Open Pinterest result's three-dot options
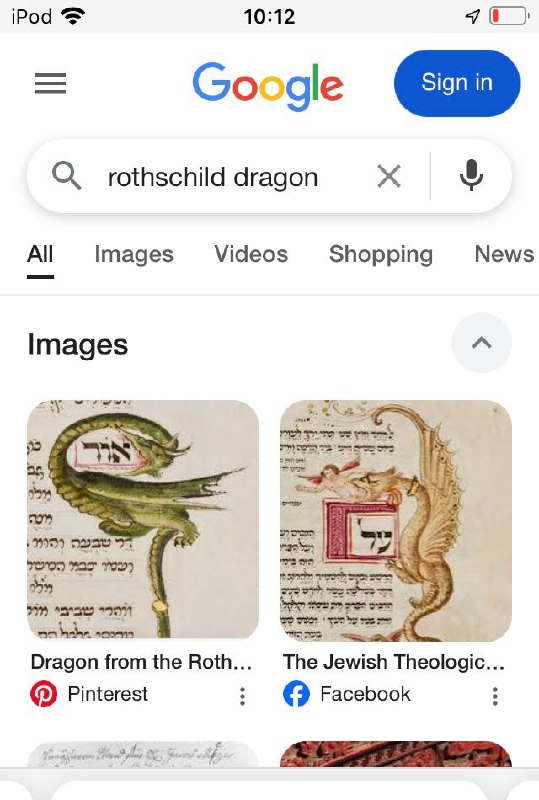 click(242, 696)
